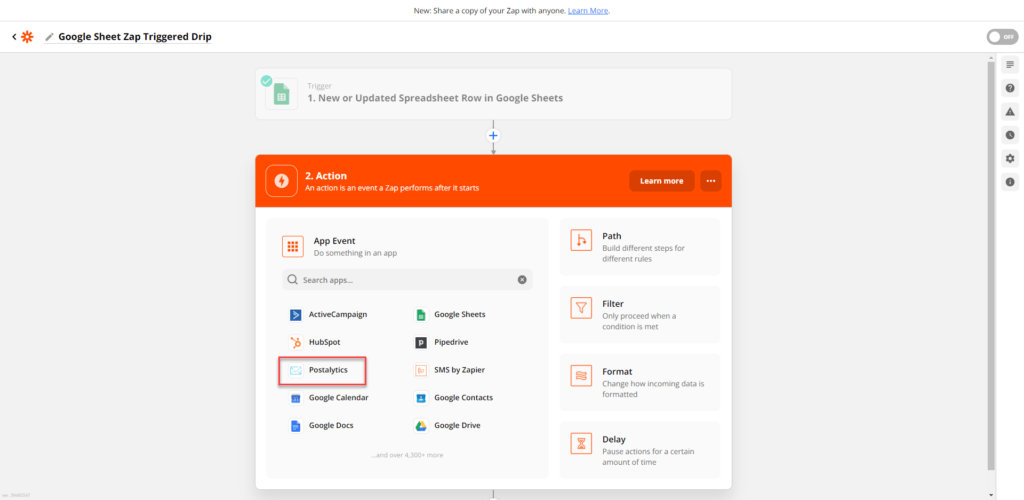The height and width of the screenshot is (500, 1024).
Task: Expand the New or Updated Spreadsheet Row trigger
Action: tap(493, 94)
